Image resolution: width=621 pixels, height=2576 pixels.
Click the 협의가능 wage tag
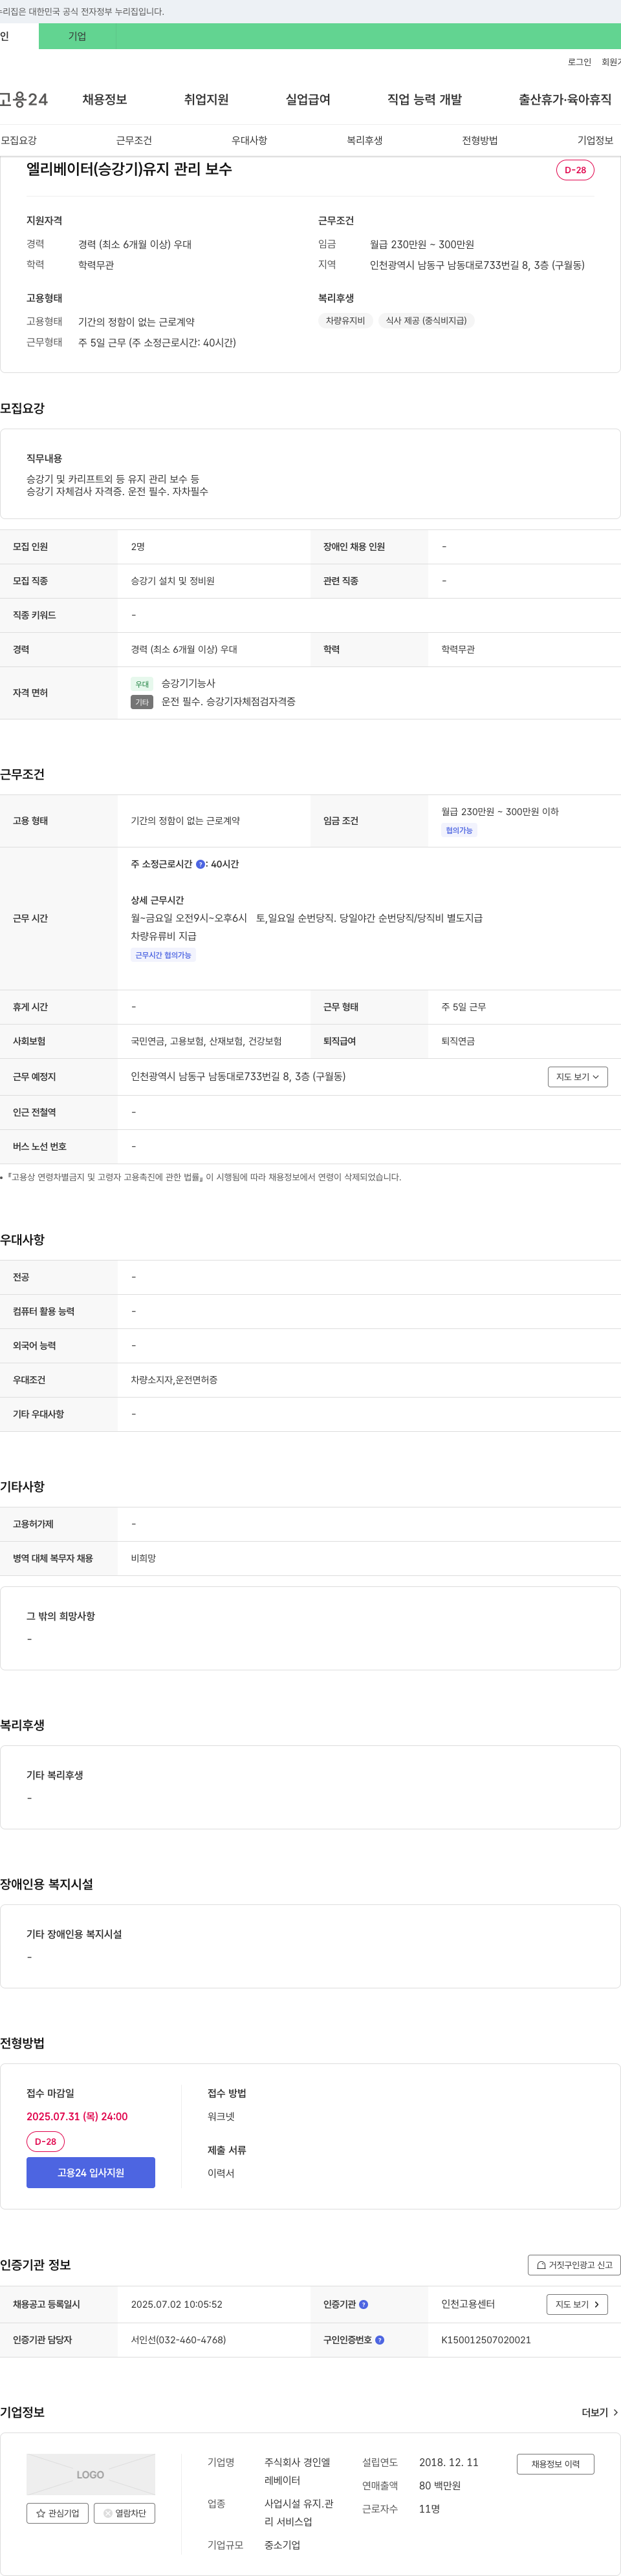[459, 831]
